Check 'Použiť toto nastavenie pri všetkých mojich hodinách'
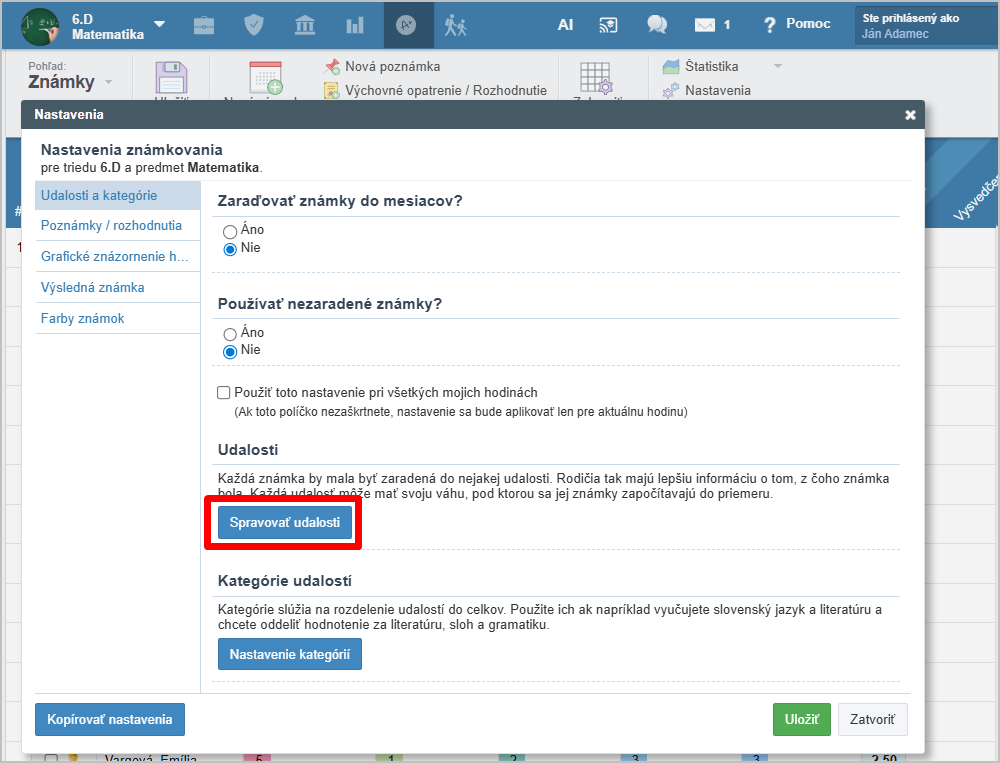Screen dimensions: 1000x763 click(224, 393)
